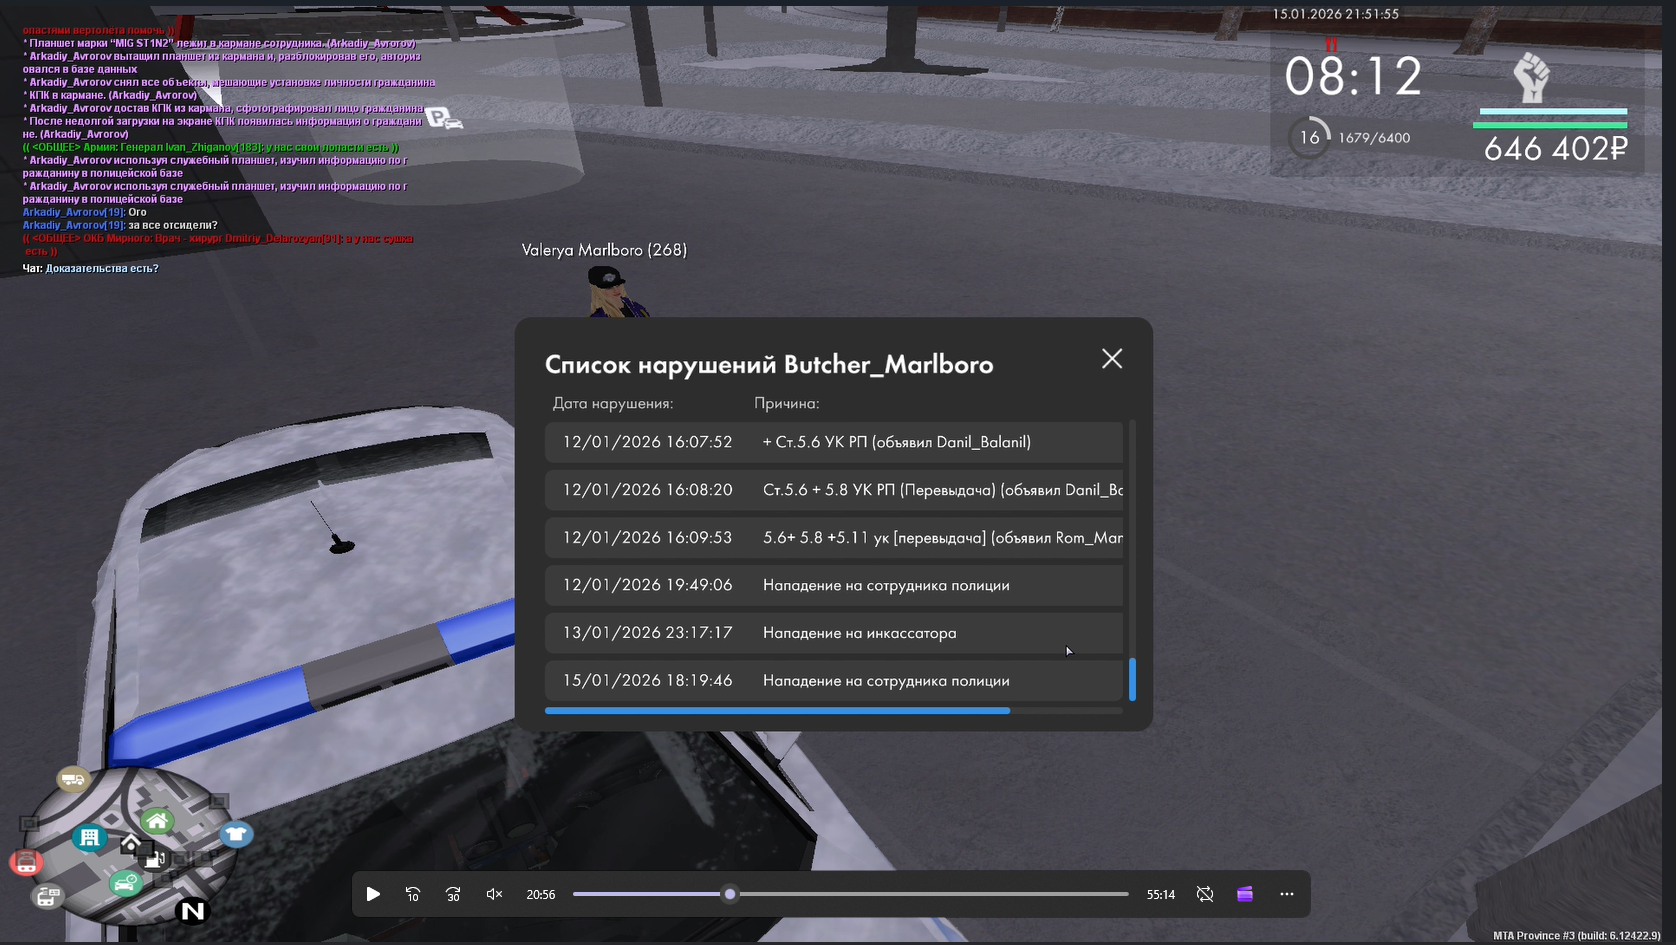Select the 12/01/2026 16:09:53 violation row
Viewport: 1676px width, 945px height.
(x=834, y=538)
